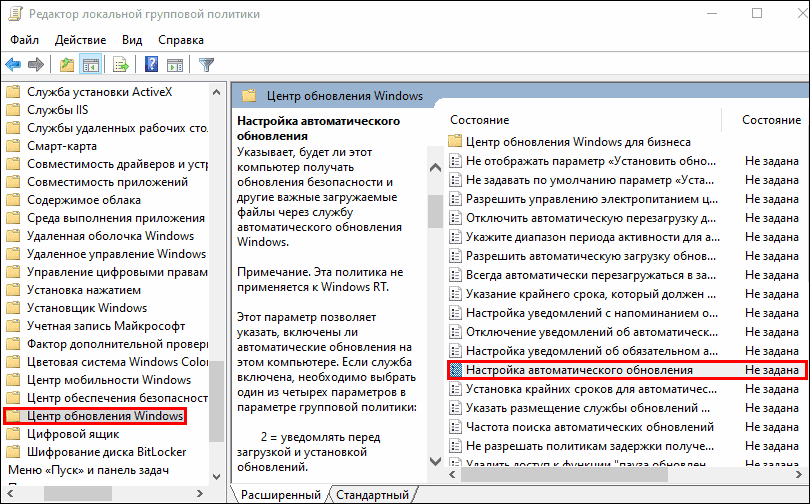The image size is (810, 504).
Task: Select policy Установка крайних сроков для автоматичес
Action: [x=591, y=389]
